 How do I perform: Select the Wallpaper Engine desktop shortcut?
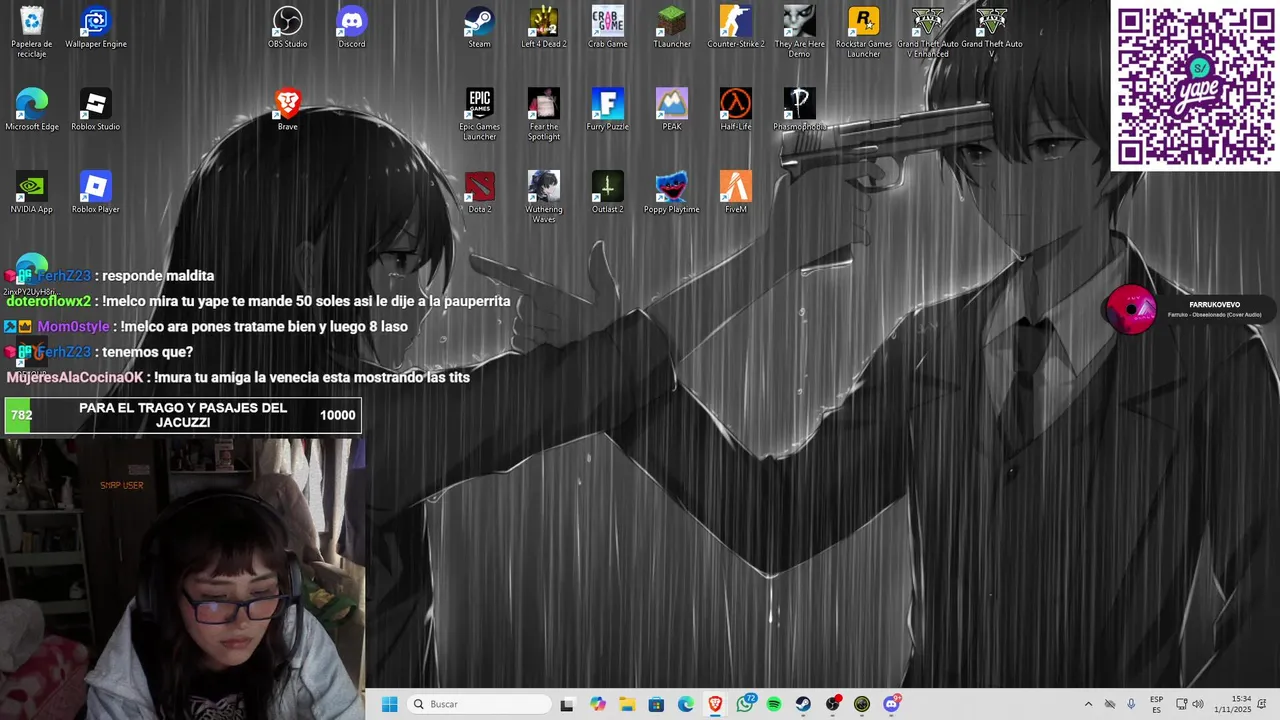pyautogui.click(x=96, y=27)
